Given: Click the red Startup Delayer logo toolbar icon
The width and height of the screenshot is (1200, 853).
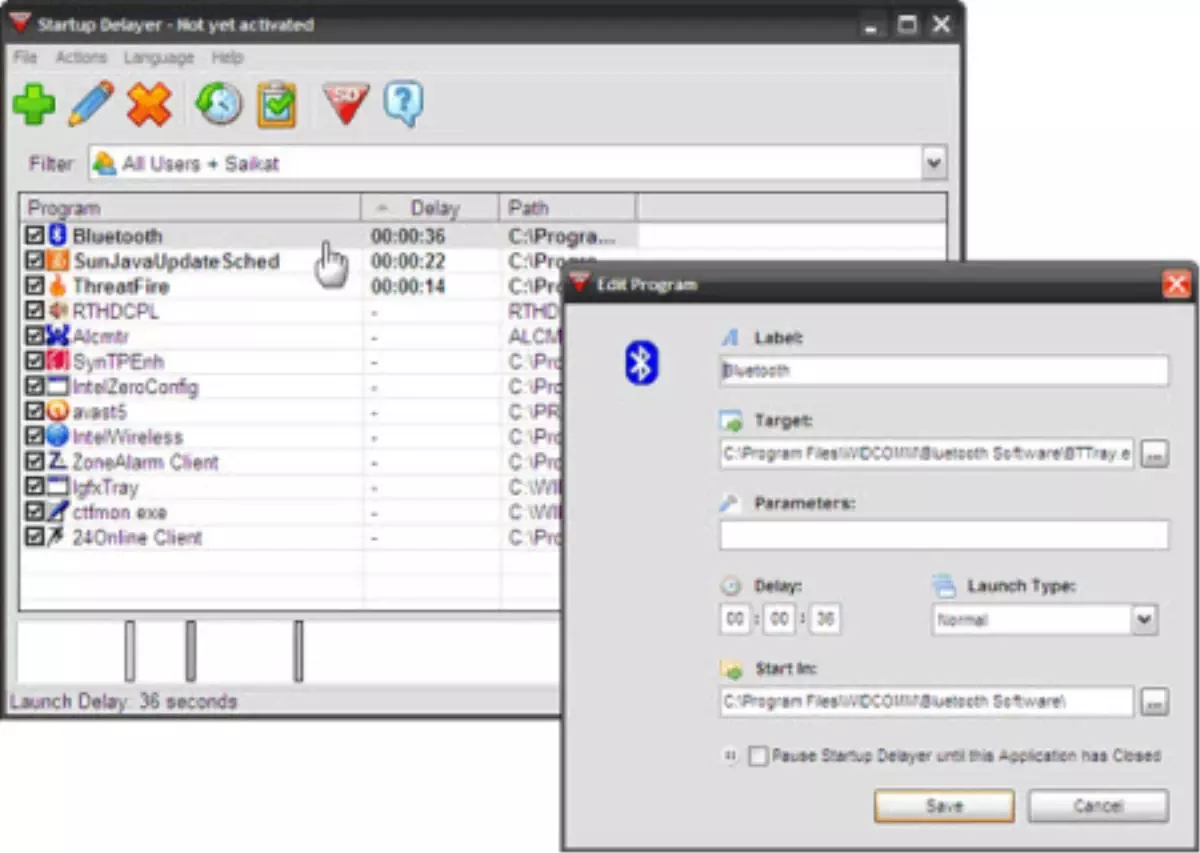Looking at the screenshot, I should click(345, 104).
